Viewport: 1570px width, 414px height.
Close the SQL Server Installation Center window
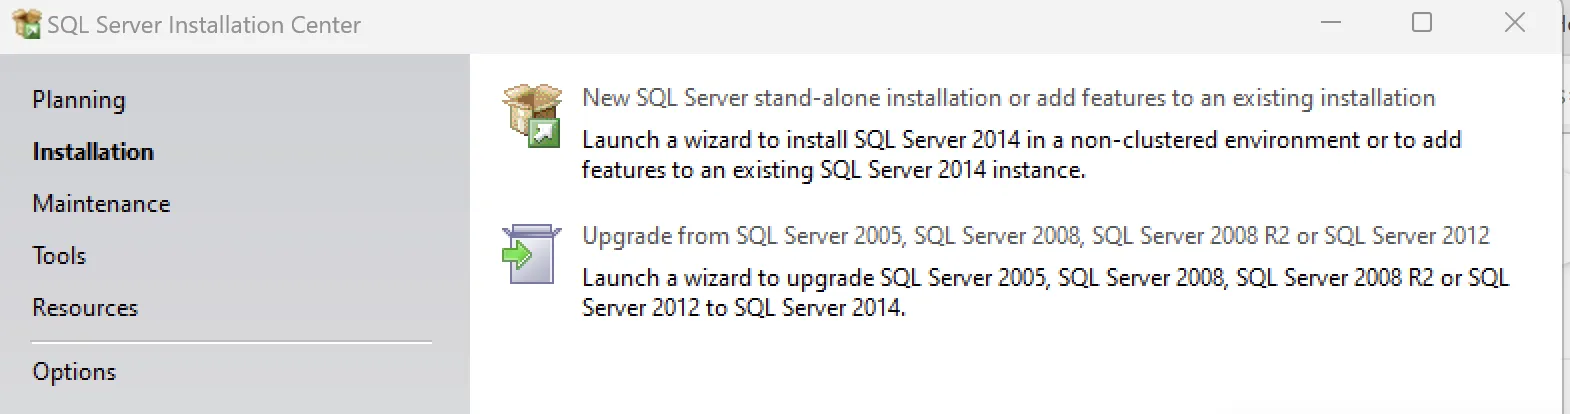1515,23
